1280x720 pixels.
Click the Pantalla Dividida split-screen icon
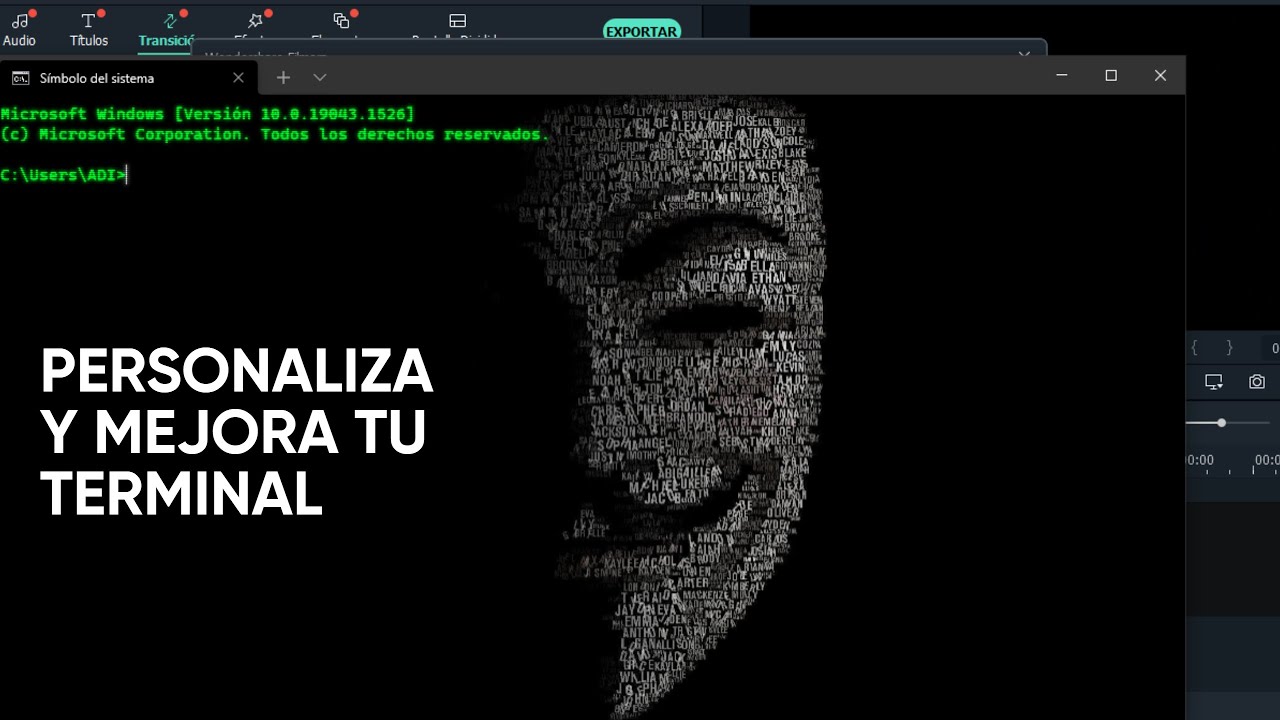[457, 20]
